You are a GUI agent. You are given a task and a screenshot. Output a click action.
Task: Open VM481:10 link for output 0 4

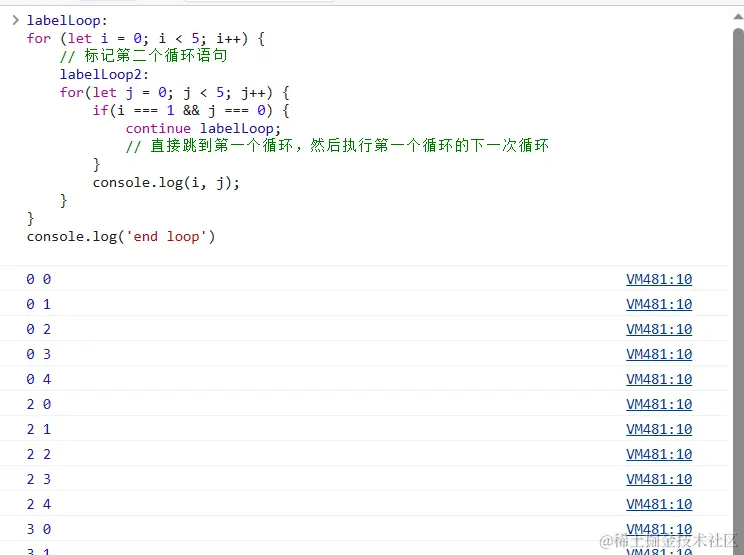(x=659, y=379)
